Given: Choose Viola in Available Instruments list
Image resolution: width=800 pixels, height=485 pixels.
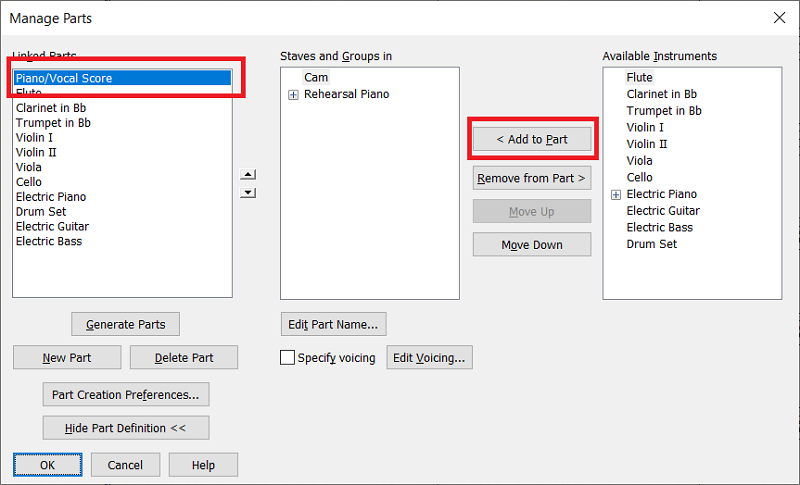Looking at the screenshot, I should click(639, 161).
